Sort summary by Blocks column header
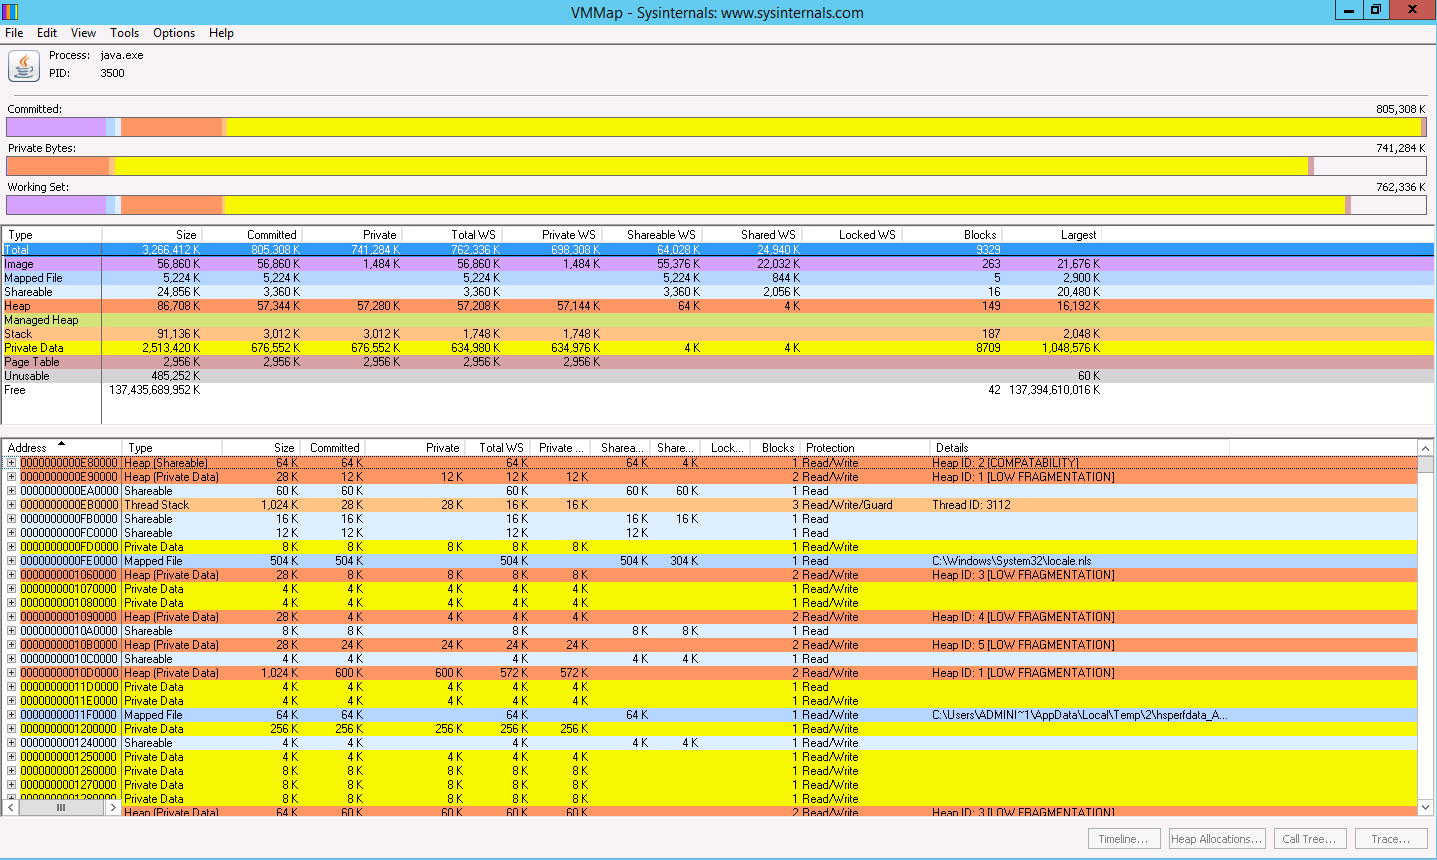 [953, 235]
